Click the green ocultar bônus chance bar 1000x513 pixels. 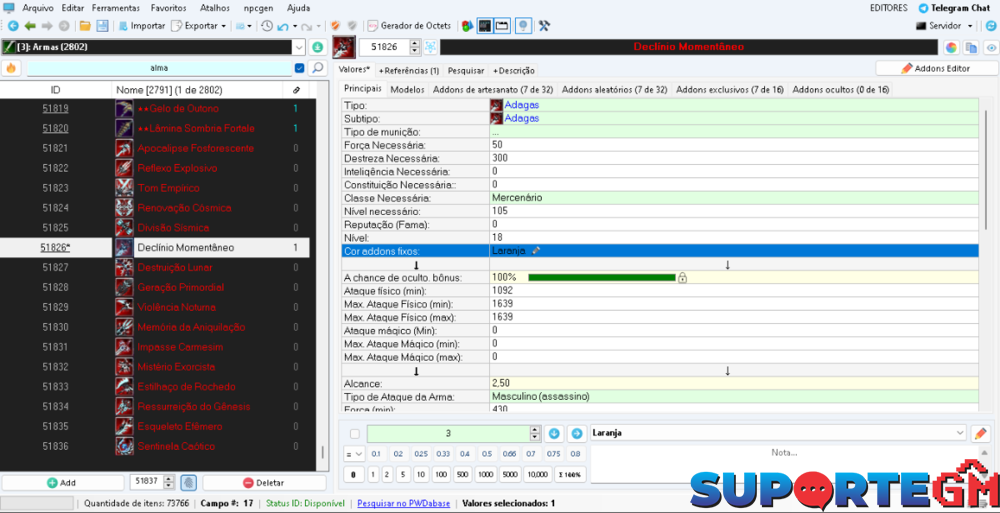coord(601,277)
